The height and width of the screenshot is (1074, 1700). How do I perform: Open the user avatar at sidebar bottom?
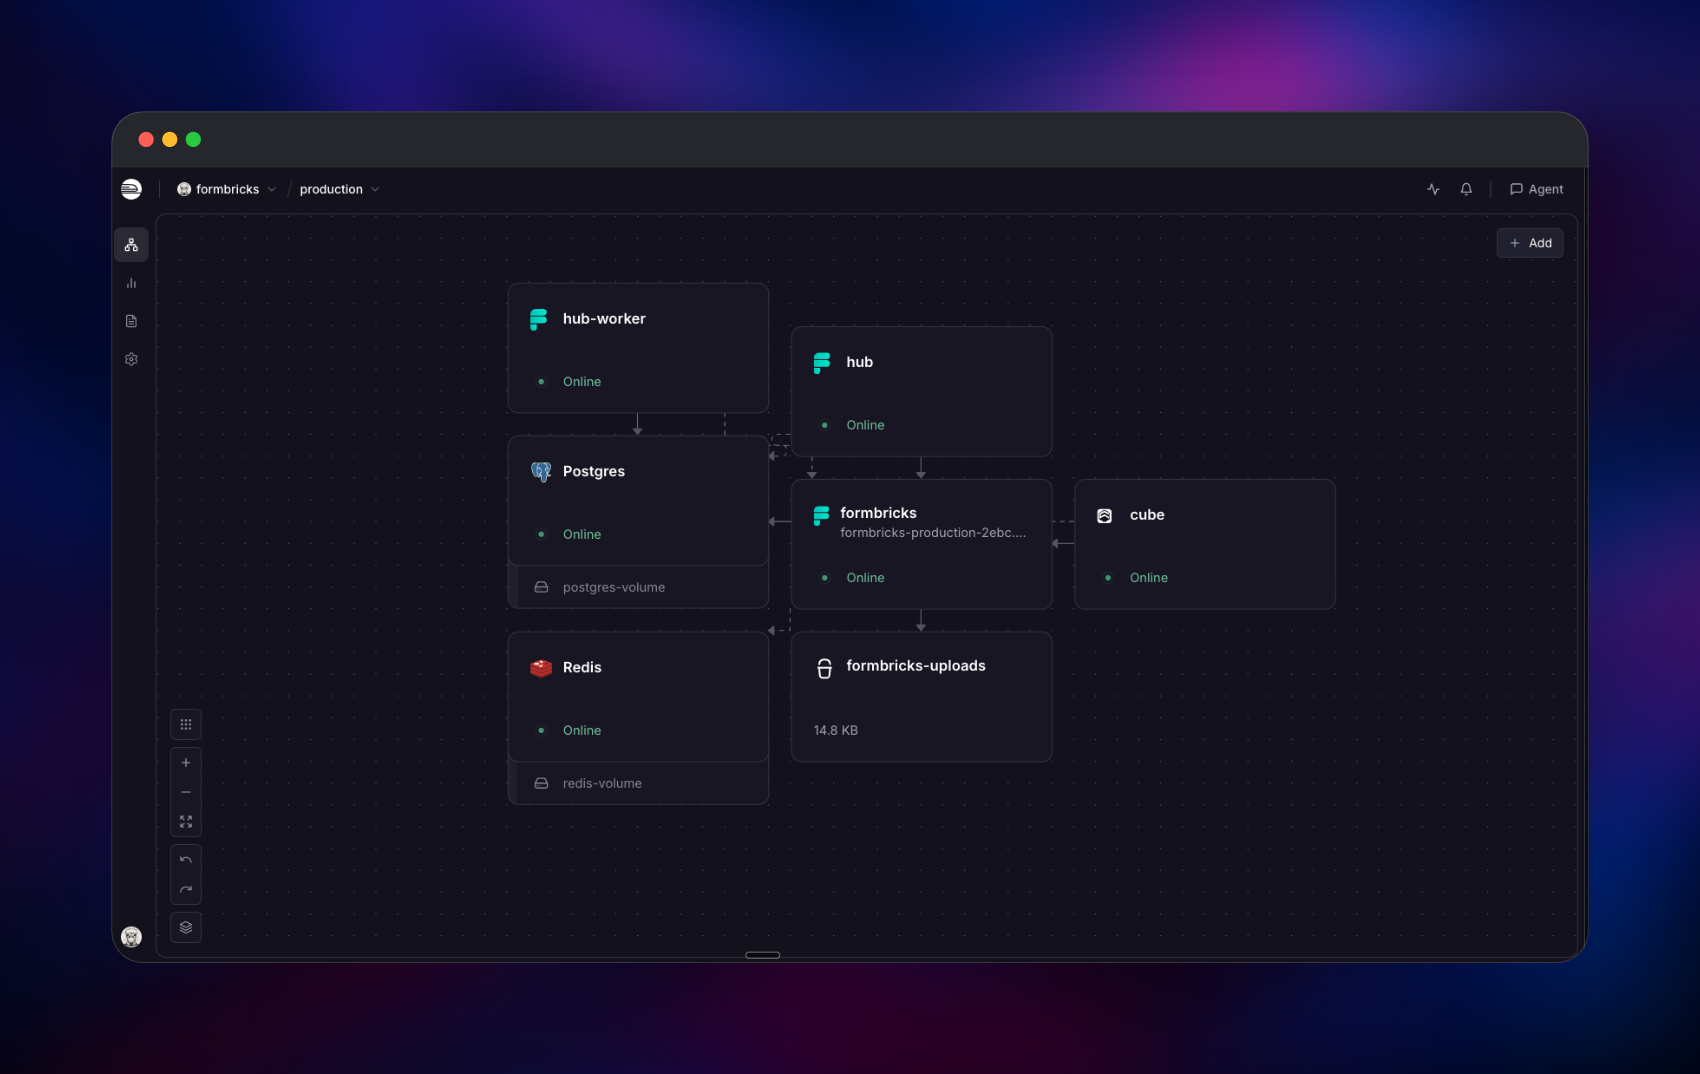131,937
